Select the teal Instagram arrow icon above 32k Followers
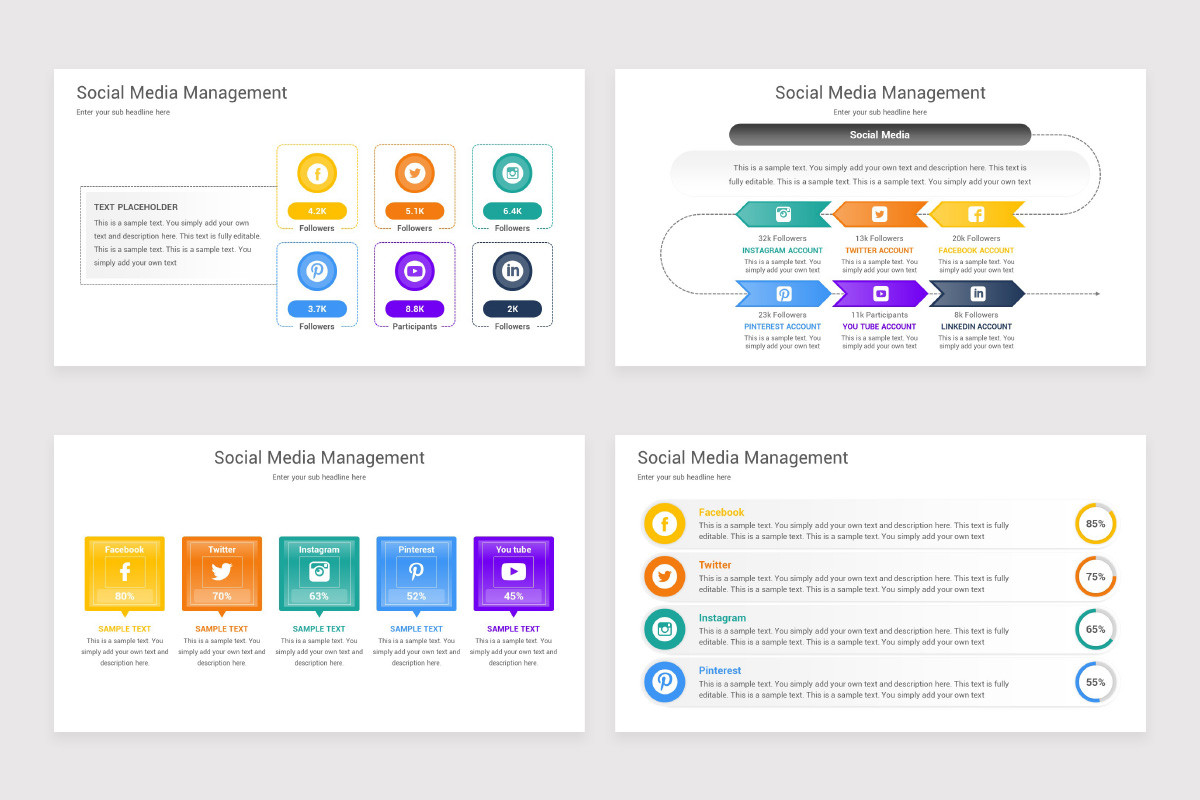This screenshot has height=800, width=1200. click(783, 214)
